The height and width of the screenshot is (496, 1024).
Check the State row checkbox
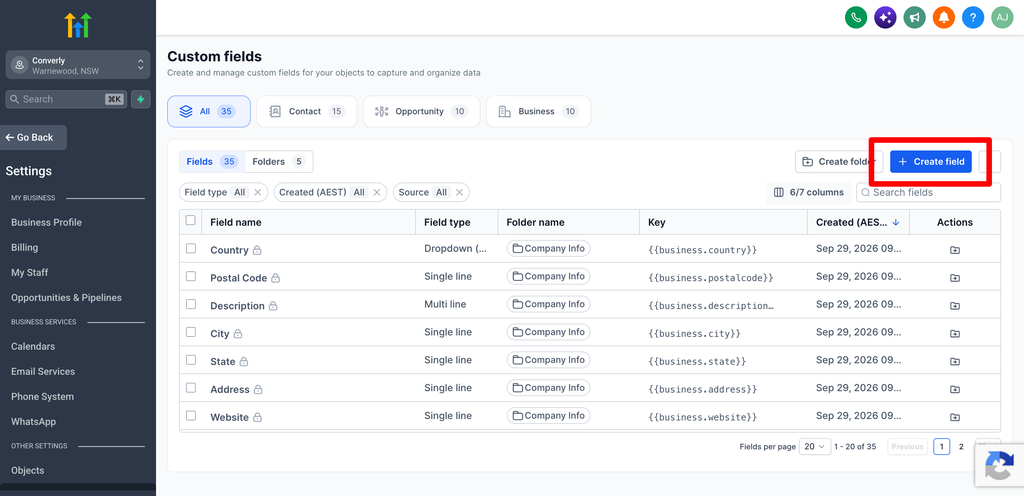tap(191, 360)
